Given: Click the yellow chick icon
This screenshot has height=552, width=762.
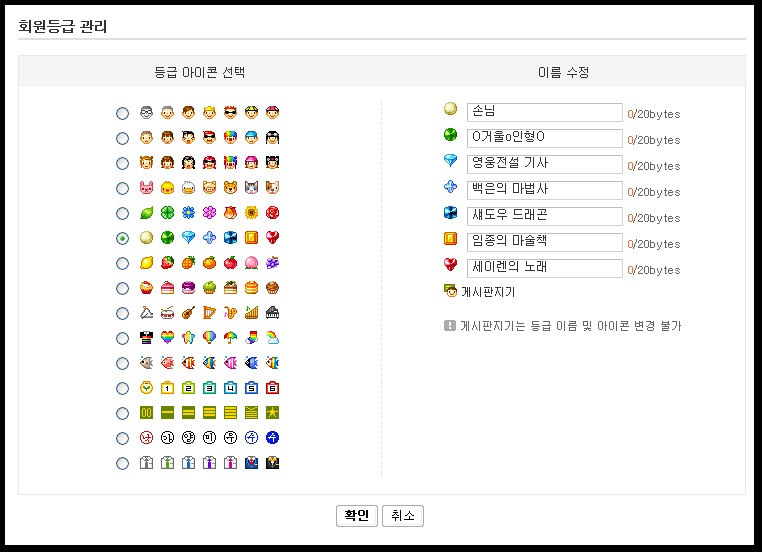Looking at the screenshot, I should pyautogui.click(x=167, y=188).
